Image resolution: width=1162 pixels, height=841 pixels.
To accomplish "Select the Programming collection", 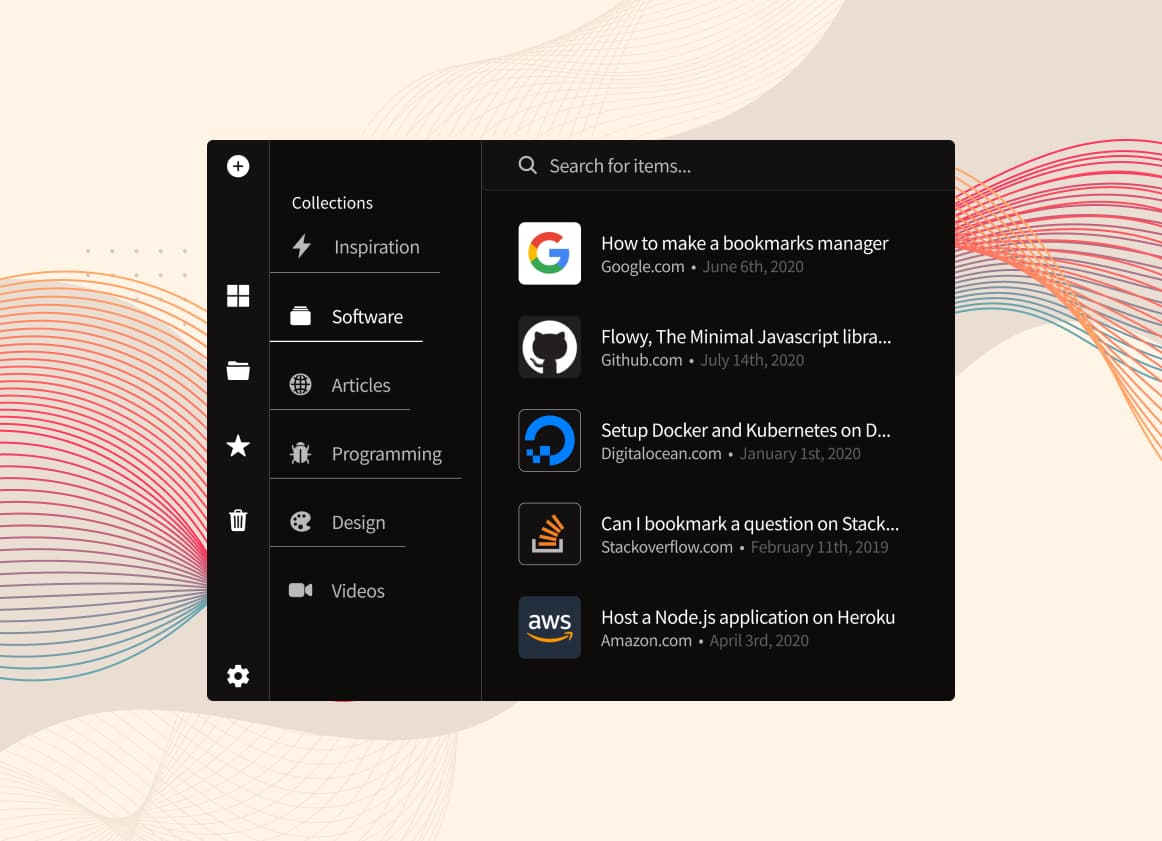I will pos(365,453).
